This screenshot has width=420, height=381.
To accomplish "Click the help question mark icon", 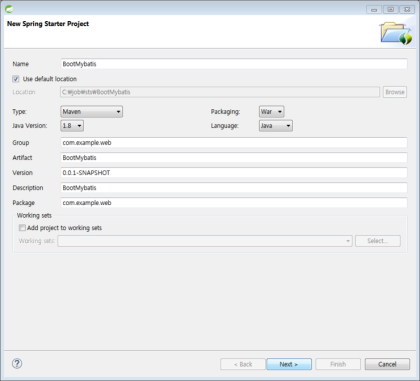I will (17, 363).
